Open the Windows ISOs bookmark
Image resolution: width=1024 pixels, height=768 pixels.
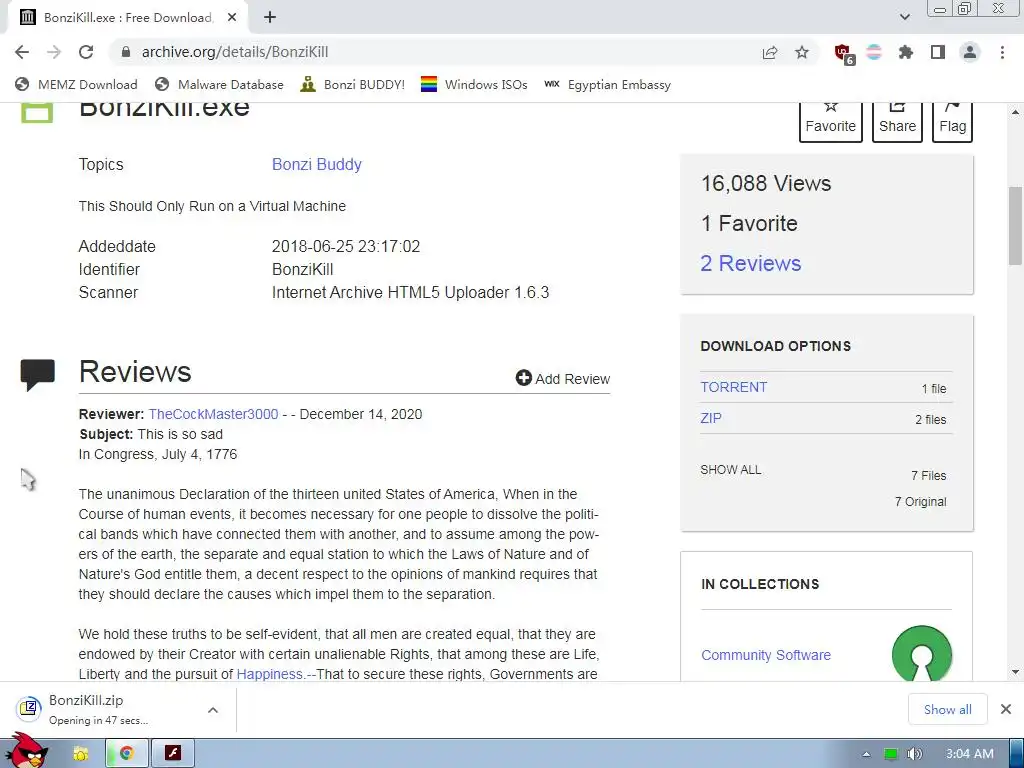pos(474,84)
